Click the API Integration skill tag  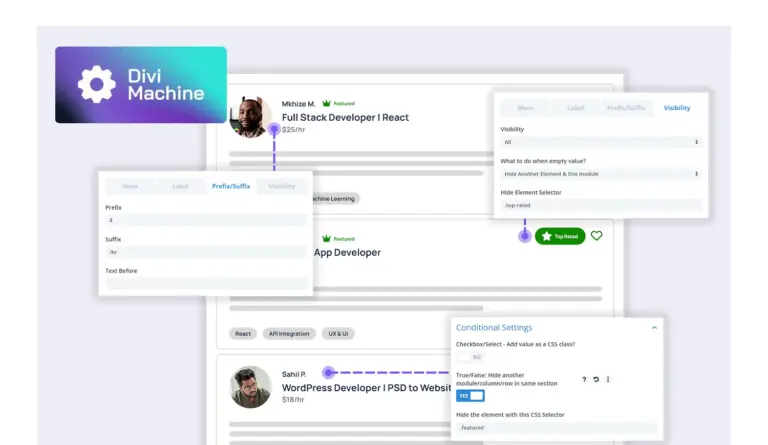(x=289, y=334)
